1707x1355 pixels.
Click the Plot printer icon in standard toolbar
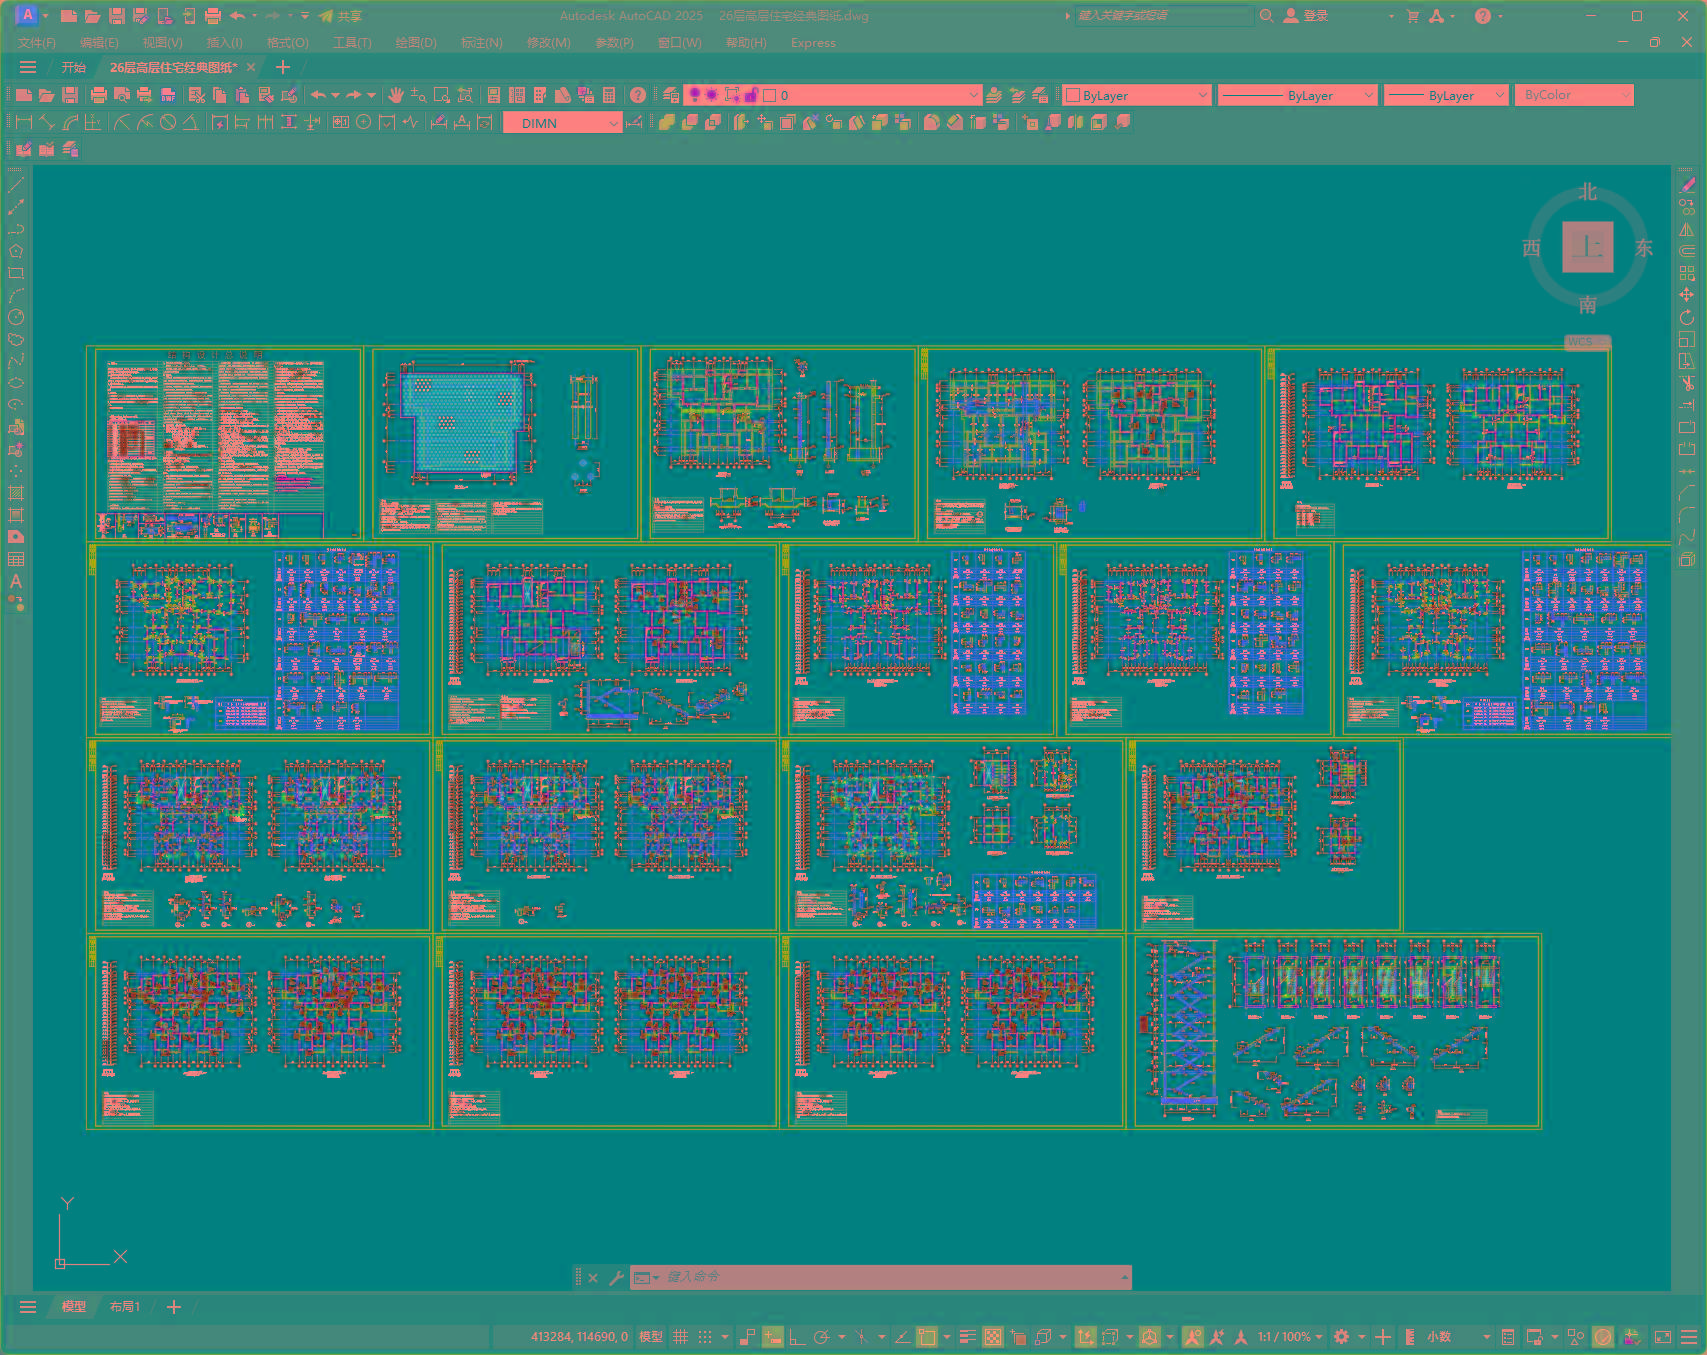98,95
